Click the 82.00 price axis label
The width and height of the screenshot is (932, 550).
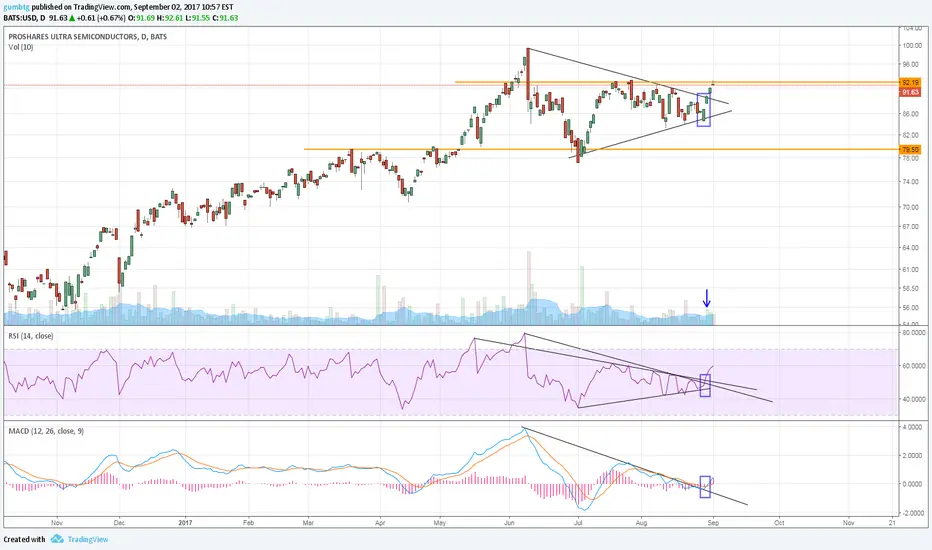point(911,136)
